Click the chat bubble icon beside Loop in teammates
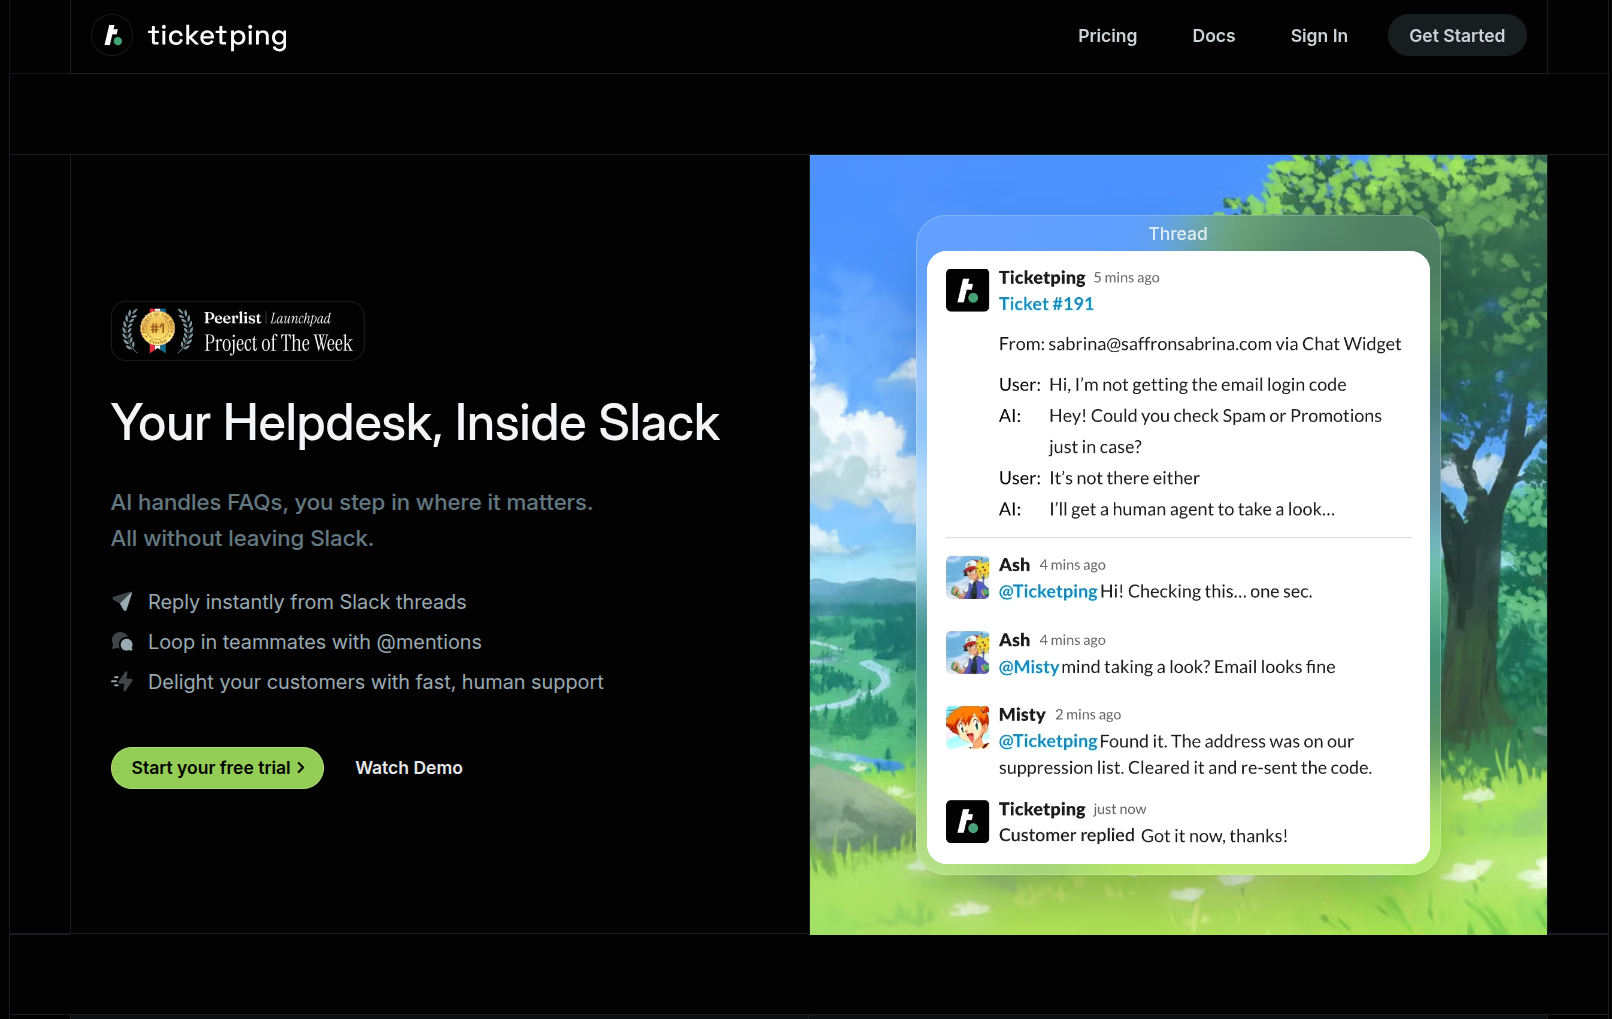1612x1019 pixels. coord(122,642)
